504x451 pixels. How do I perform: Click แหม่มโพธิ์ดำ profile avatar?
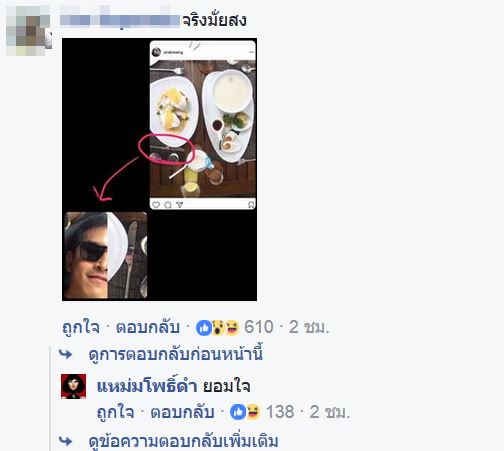[x=73, y=386]
